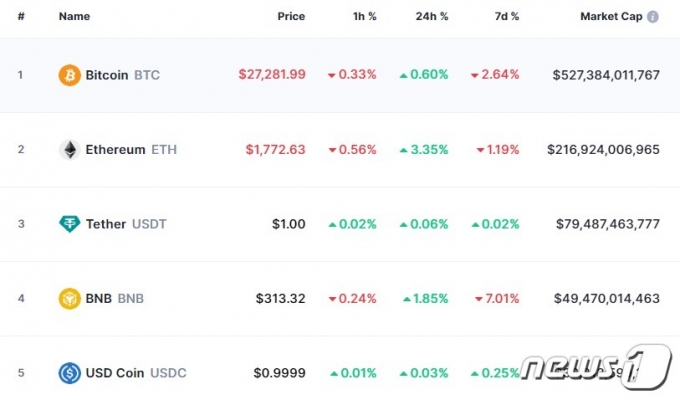Image resolution: width=680 pixels, height=400 pixels.
Task: Open the Ethereum ETH name link
Action: pyautogui.click(x=131, y=150)
